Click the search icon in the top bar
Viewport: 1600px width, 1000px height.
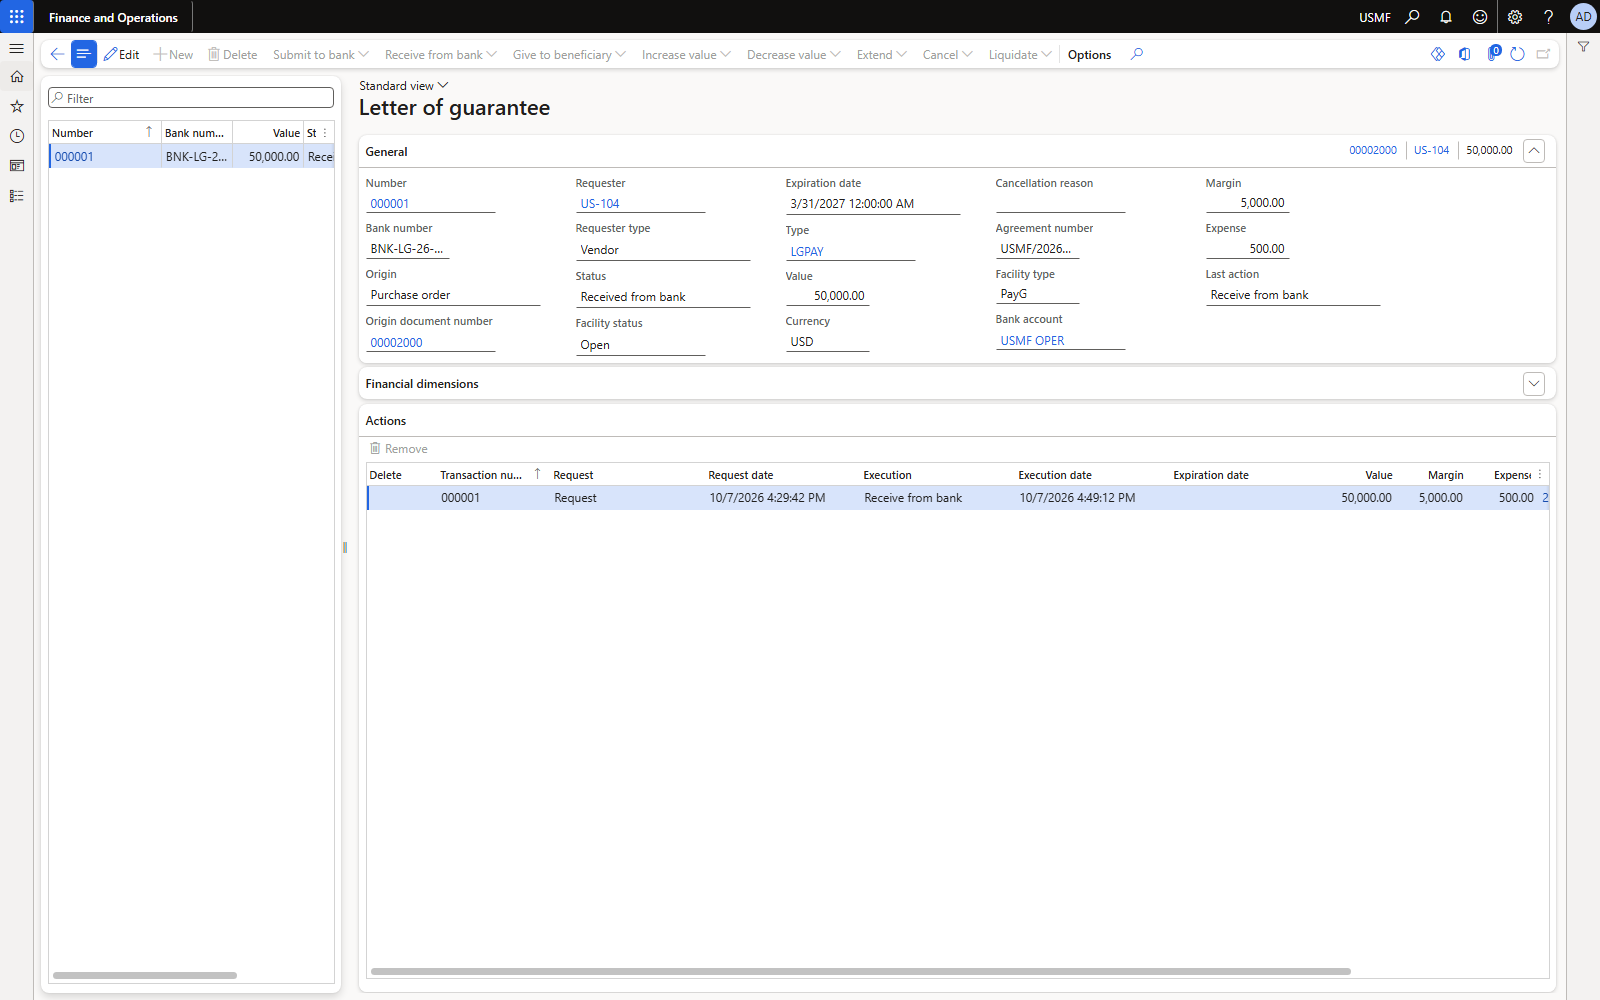[1412, 17]
